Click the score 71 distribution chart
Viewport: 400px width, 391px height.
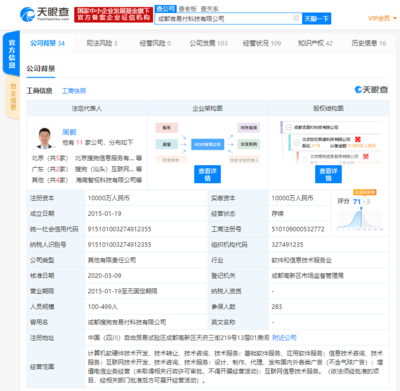tap(360, 218)
